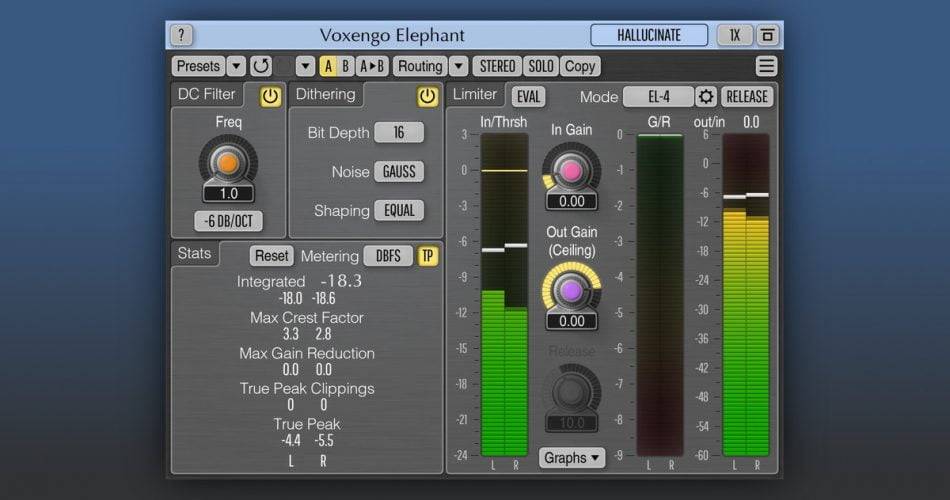Click the window size icon in the title bar
This screenshot has width=950, height=500.
[768, 35]
